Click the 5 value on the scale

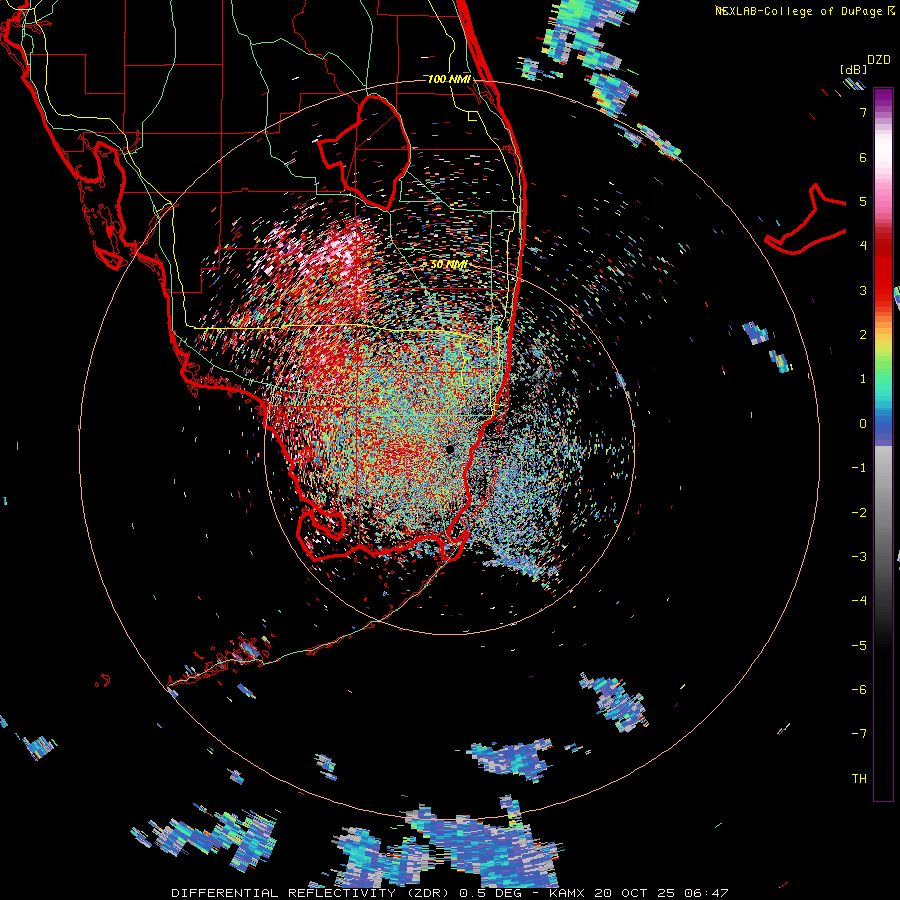863,201
